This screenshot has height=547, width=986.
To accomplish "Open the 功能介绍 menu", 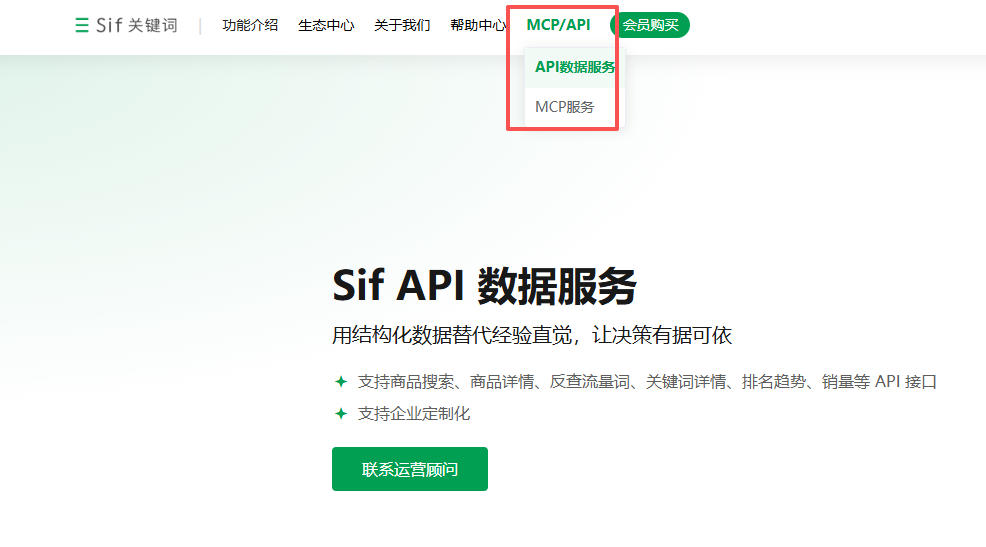I will tap(250, 25).
